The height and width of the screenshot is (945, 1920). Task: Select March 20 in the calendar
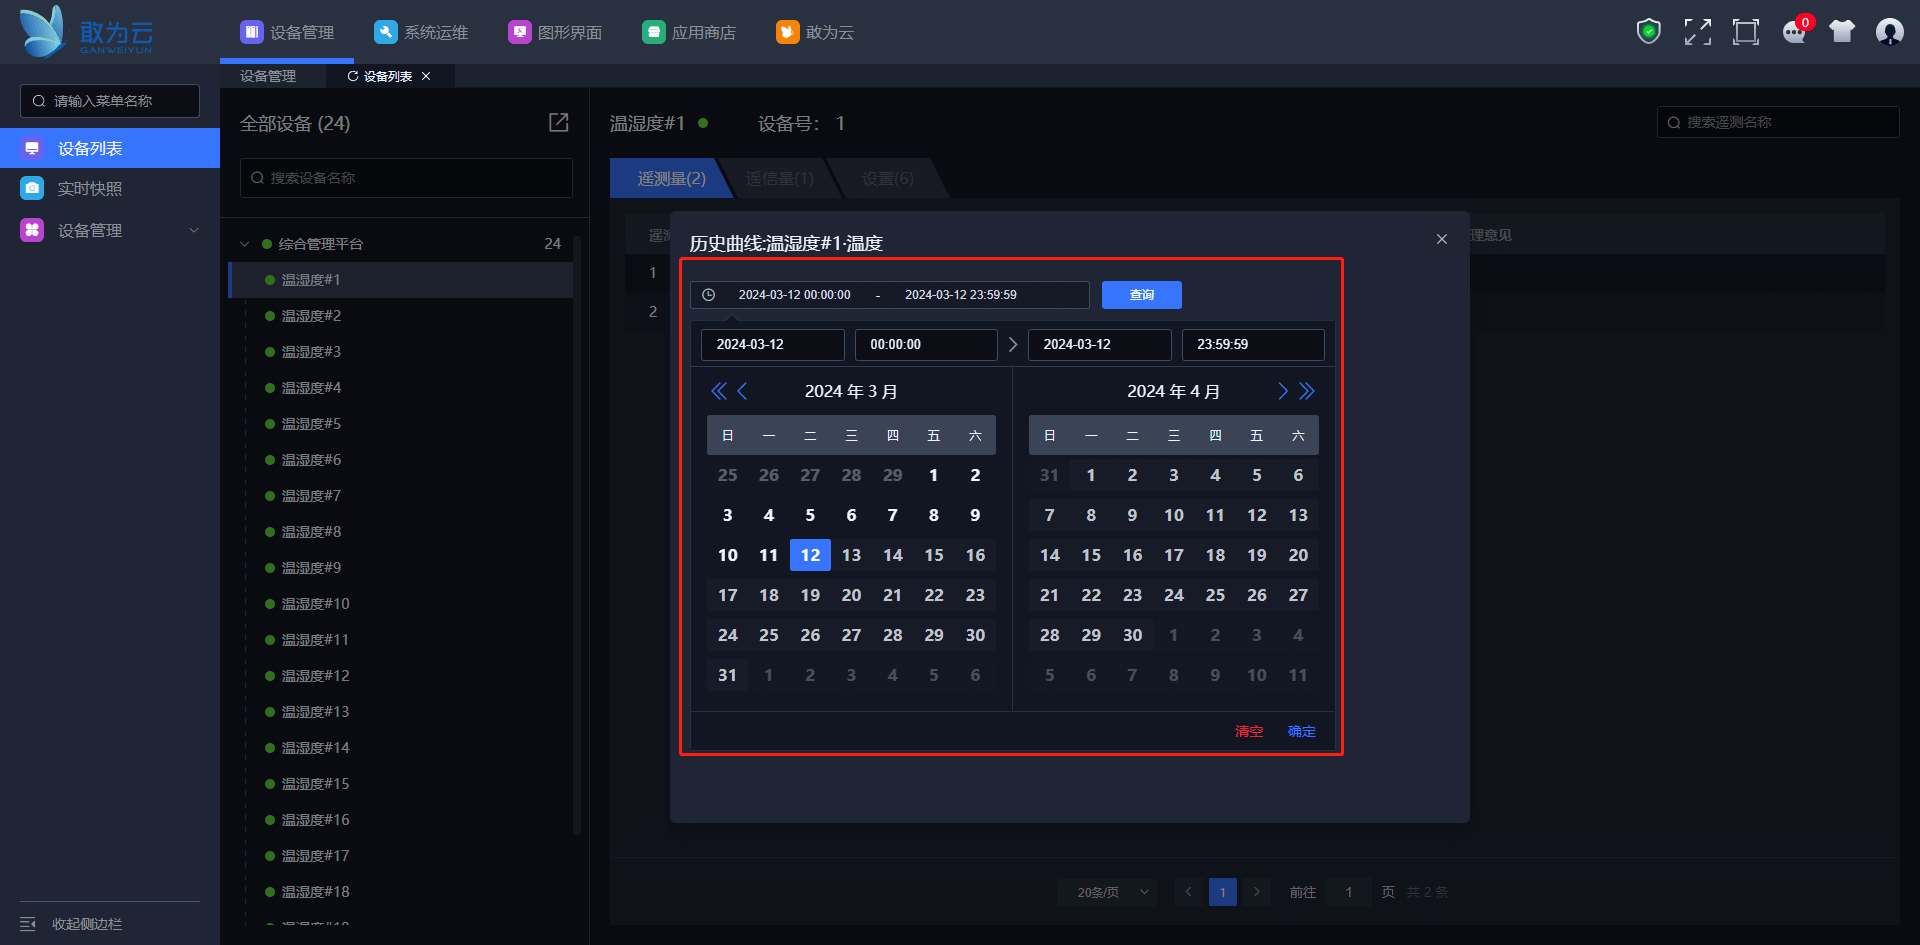pyautogui.click(x=851, y=595)
